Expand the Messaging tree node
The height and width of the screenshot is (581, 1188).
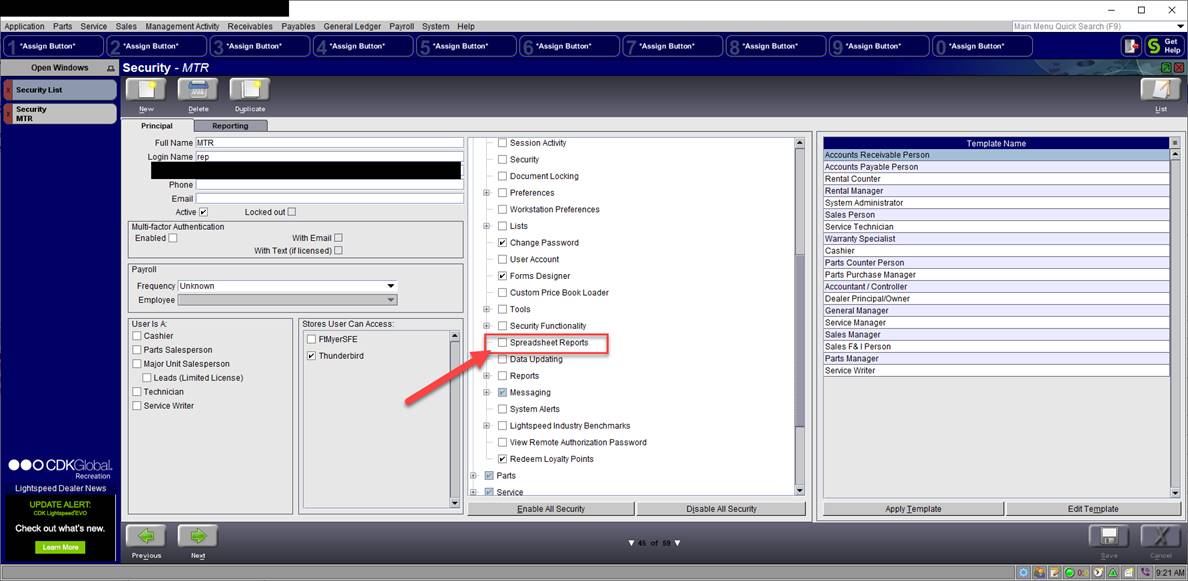pos(487,392)
